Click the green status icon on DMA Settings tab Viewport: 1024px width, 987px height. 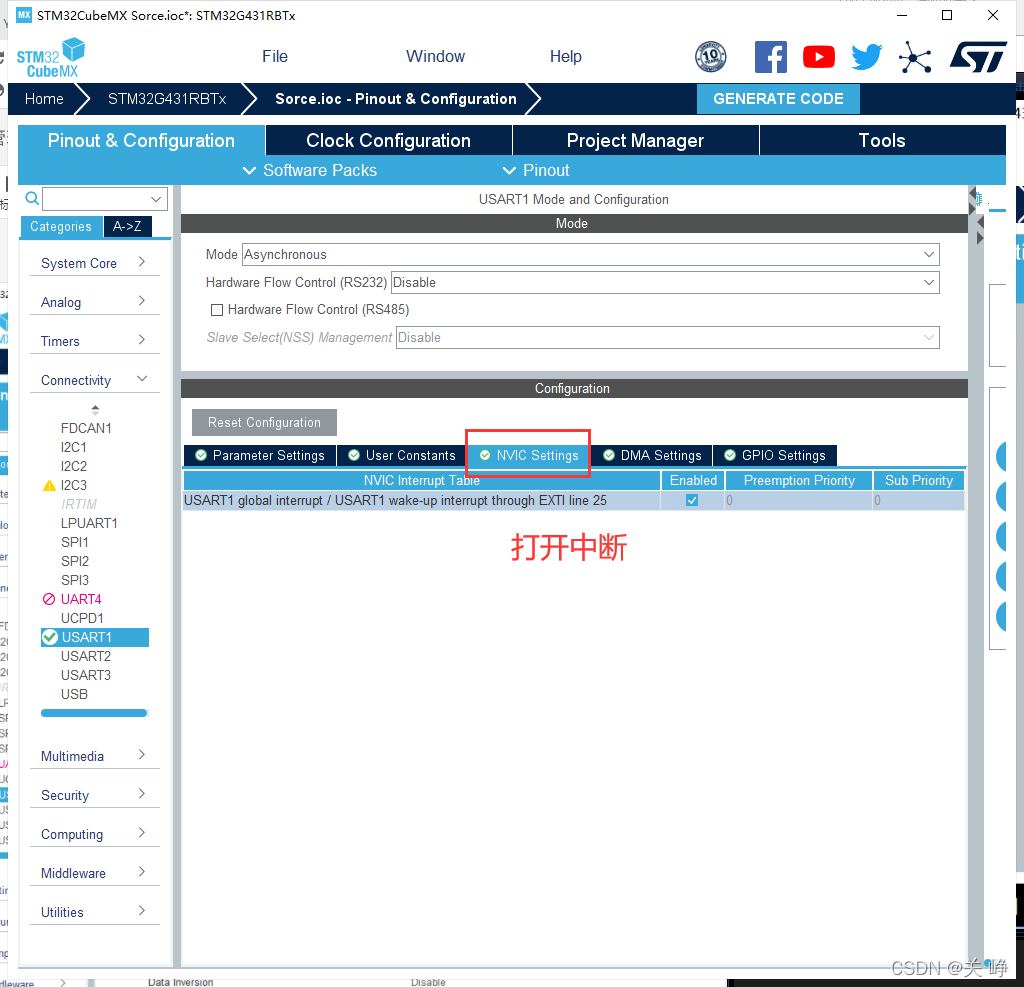pos(609,455)
